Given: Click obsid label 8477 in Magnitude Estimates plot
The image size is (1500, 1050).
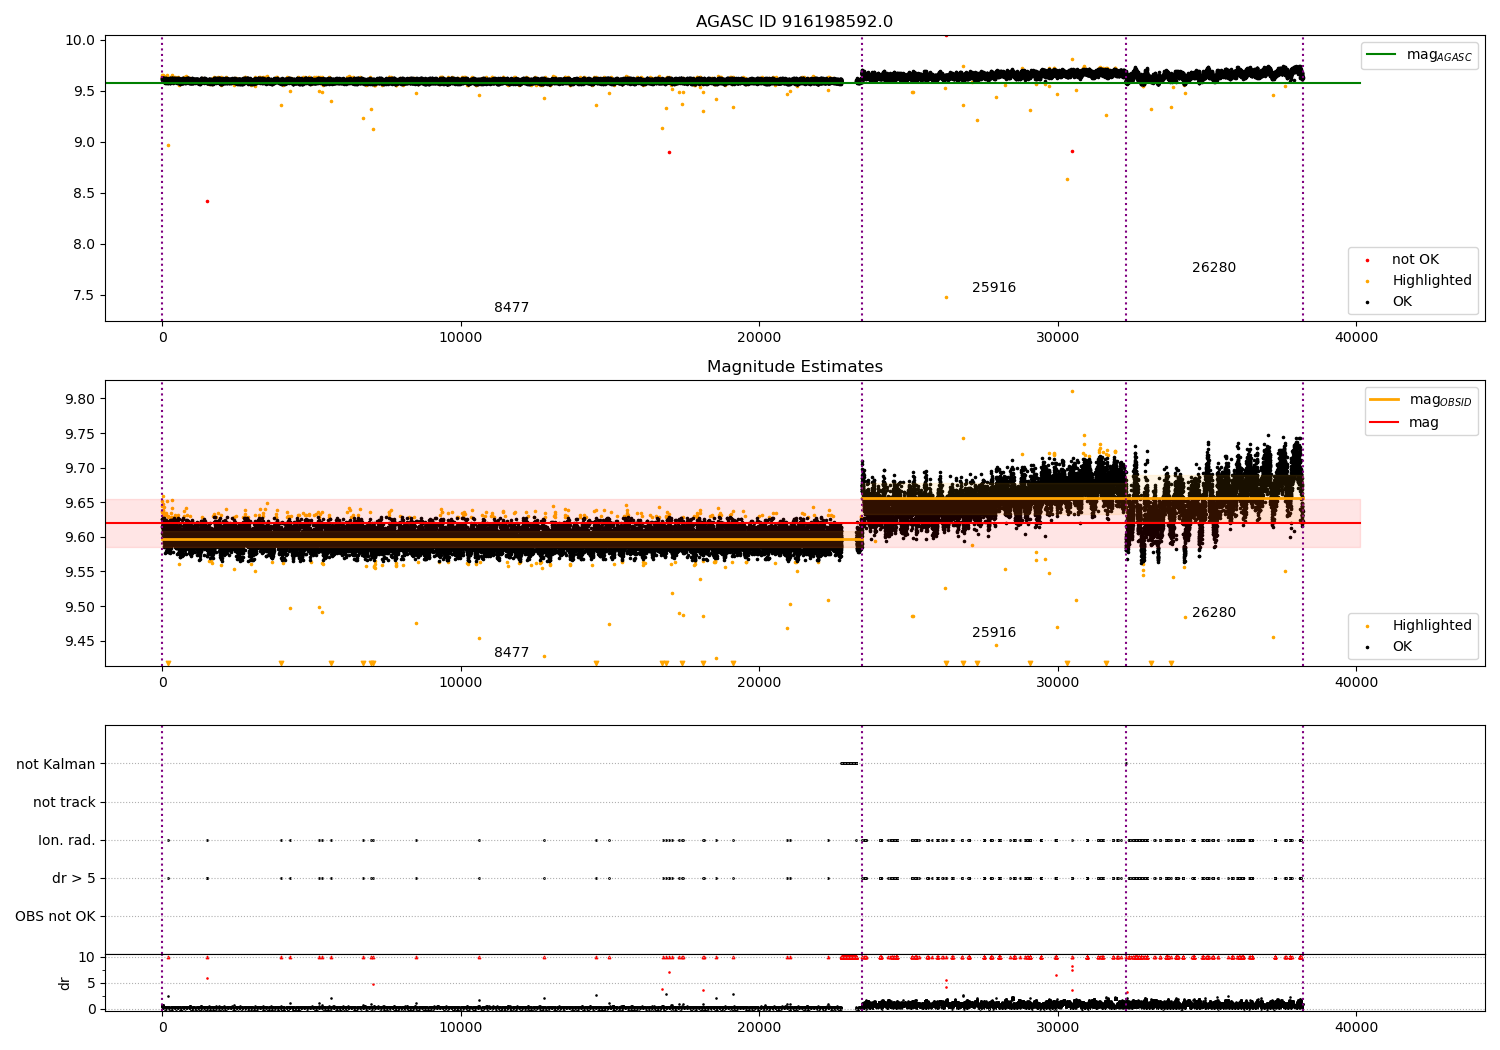Looking at the screenshot, I should (x=511, y=653).
